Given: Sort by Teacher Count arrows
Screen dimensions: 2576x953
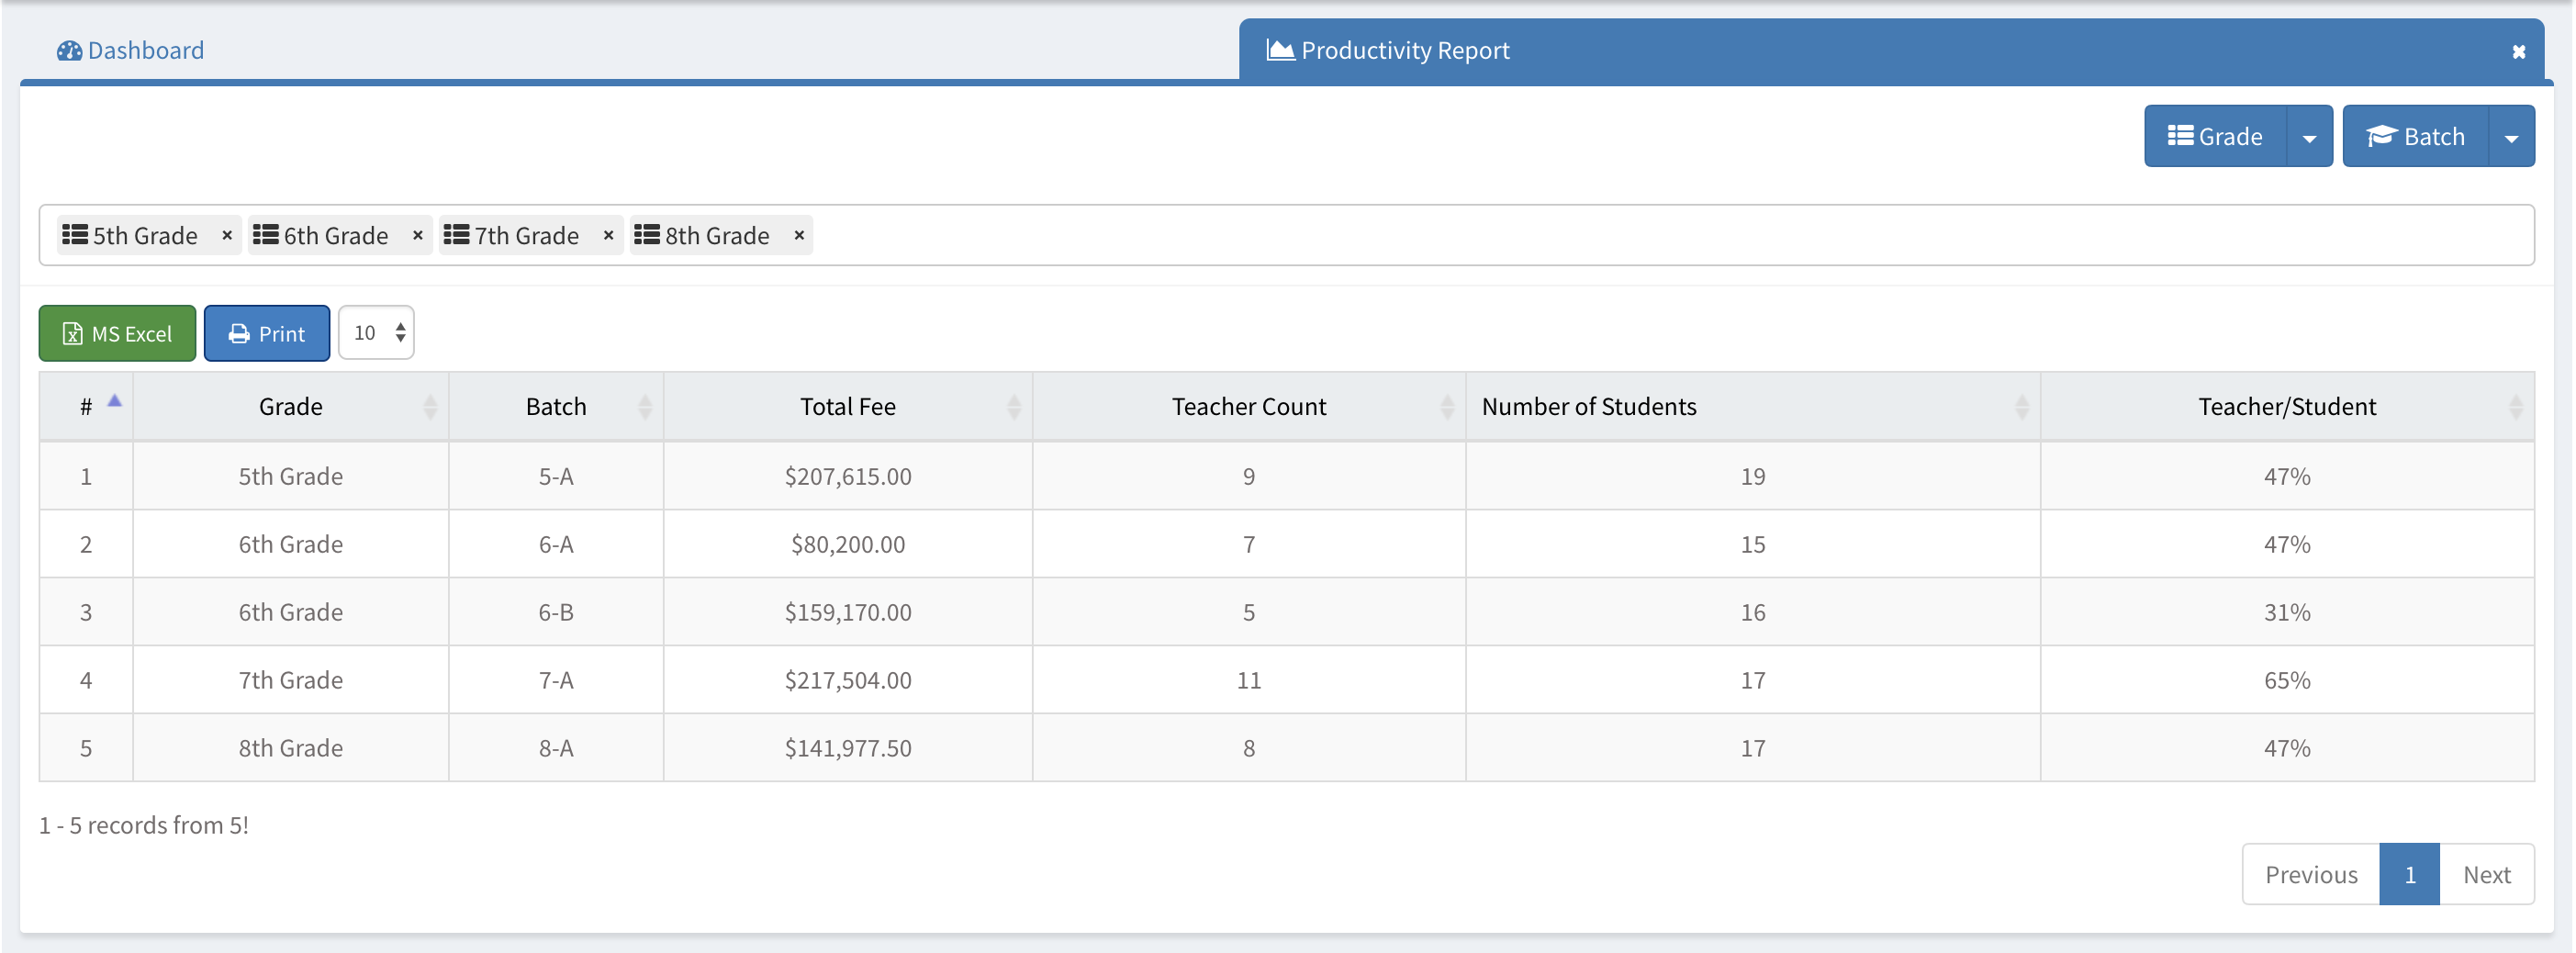Looking at the screenshot, I should coord(1446,406).
